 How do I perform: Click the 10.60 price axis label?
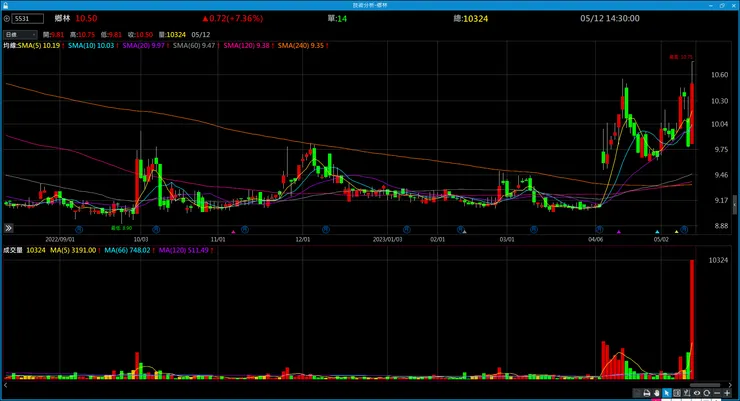[x=719, y=75]
